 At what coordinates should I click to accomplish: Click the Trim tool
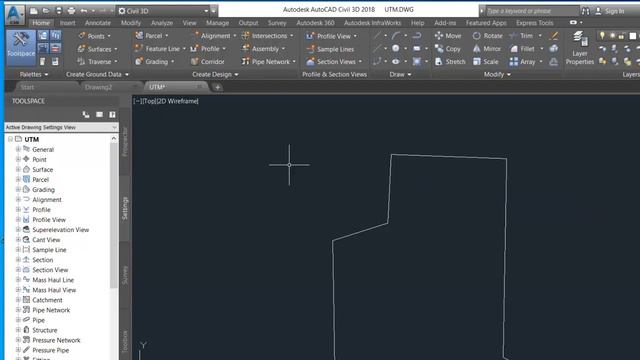point(522,36)
